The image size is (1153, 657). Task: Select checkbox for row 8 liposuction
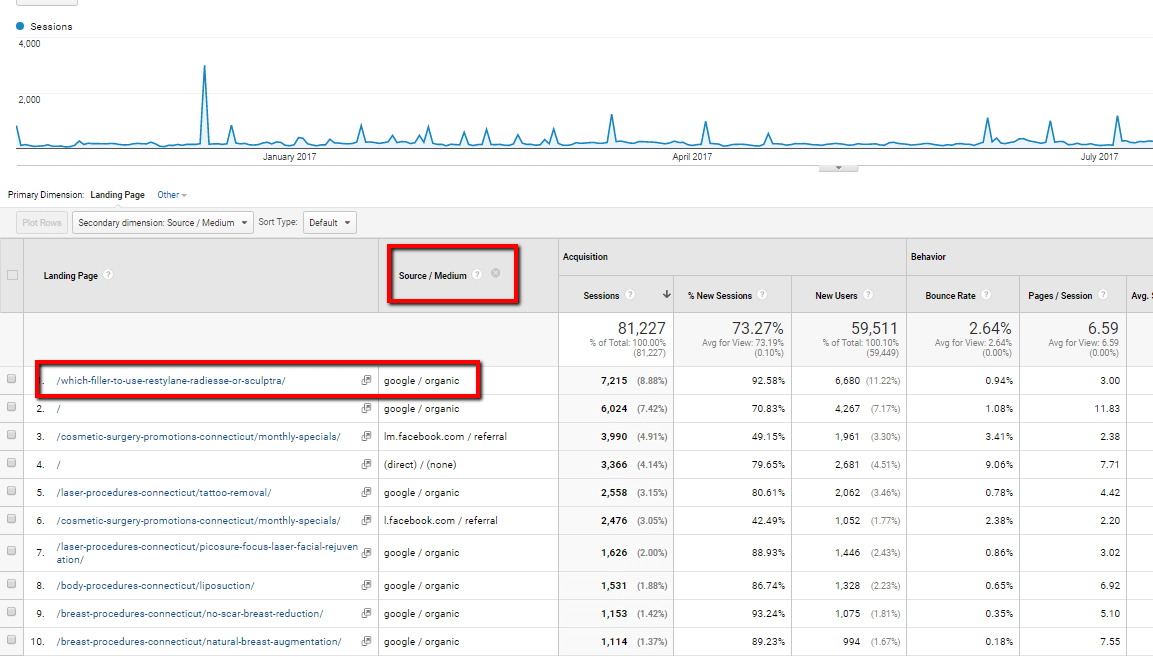(x=12, y=586)
